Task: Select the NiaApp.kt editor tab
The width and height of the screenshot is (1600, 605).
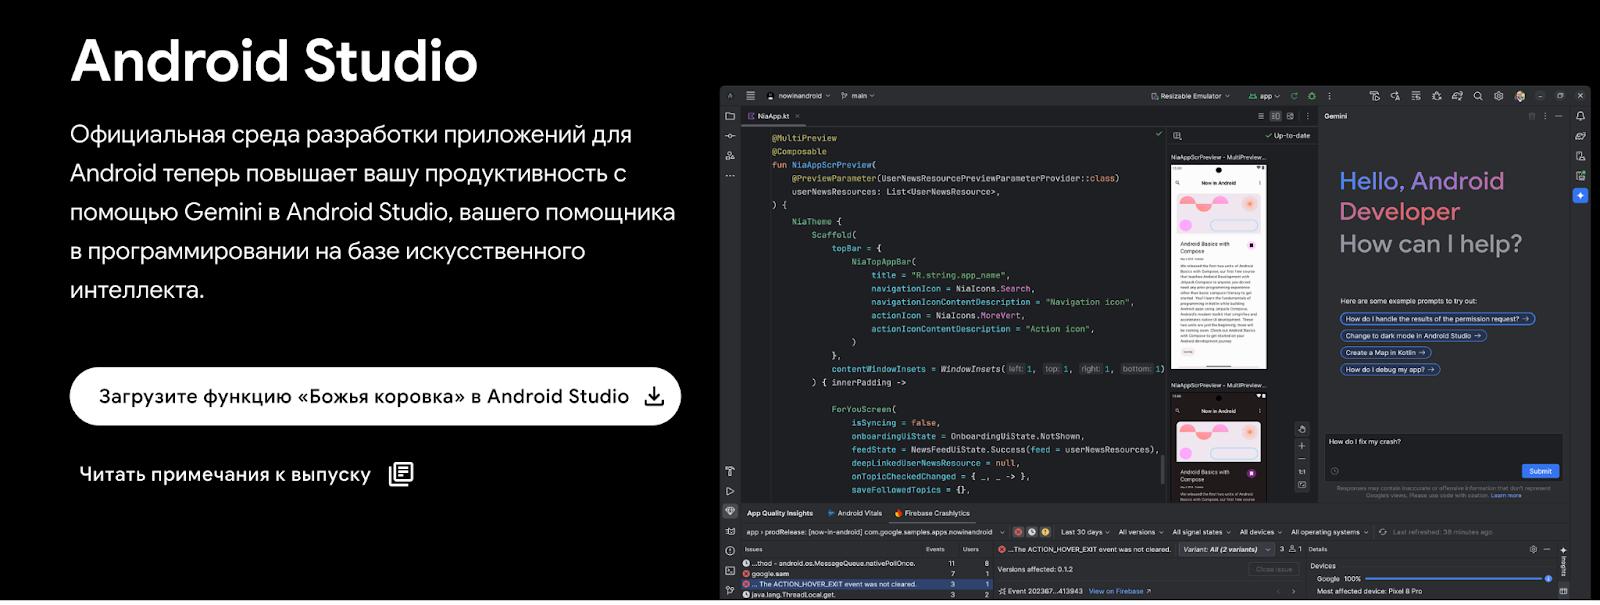Action: point(772,116)
